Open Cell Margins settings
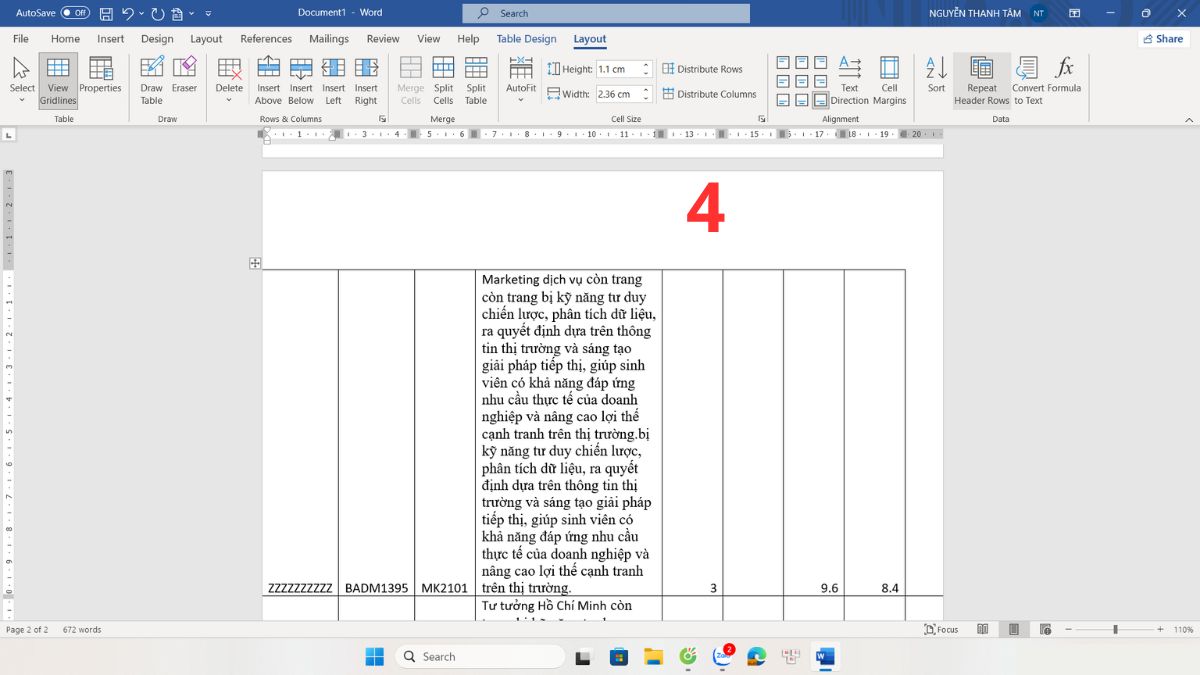Image resolution: width=1200 pixels, height=675 pixels. tap(889, 80)
